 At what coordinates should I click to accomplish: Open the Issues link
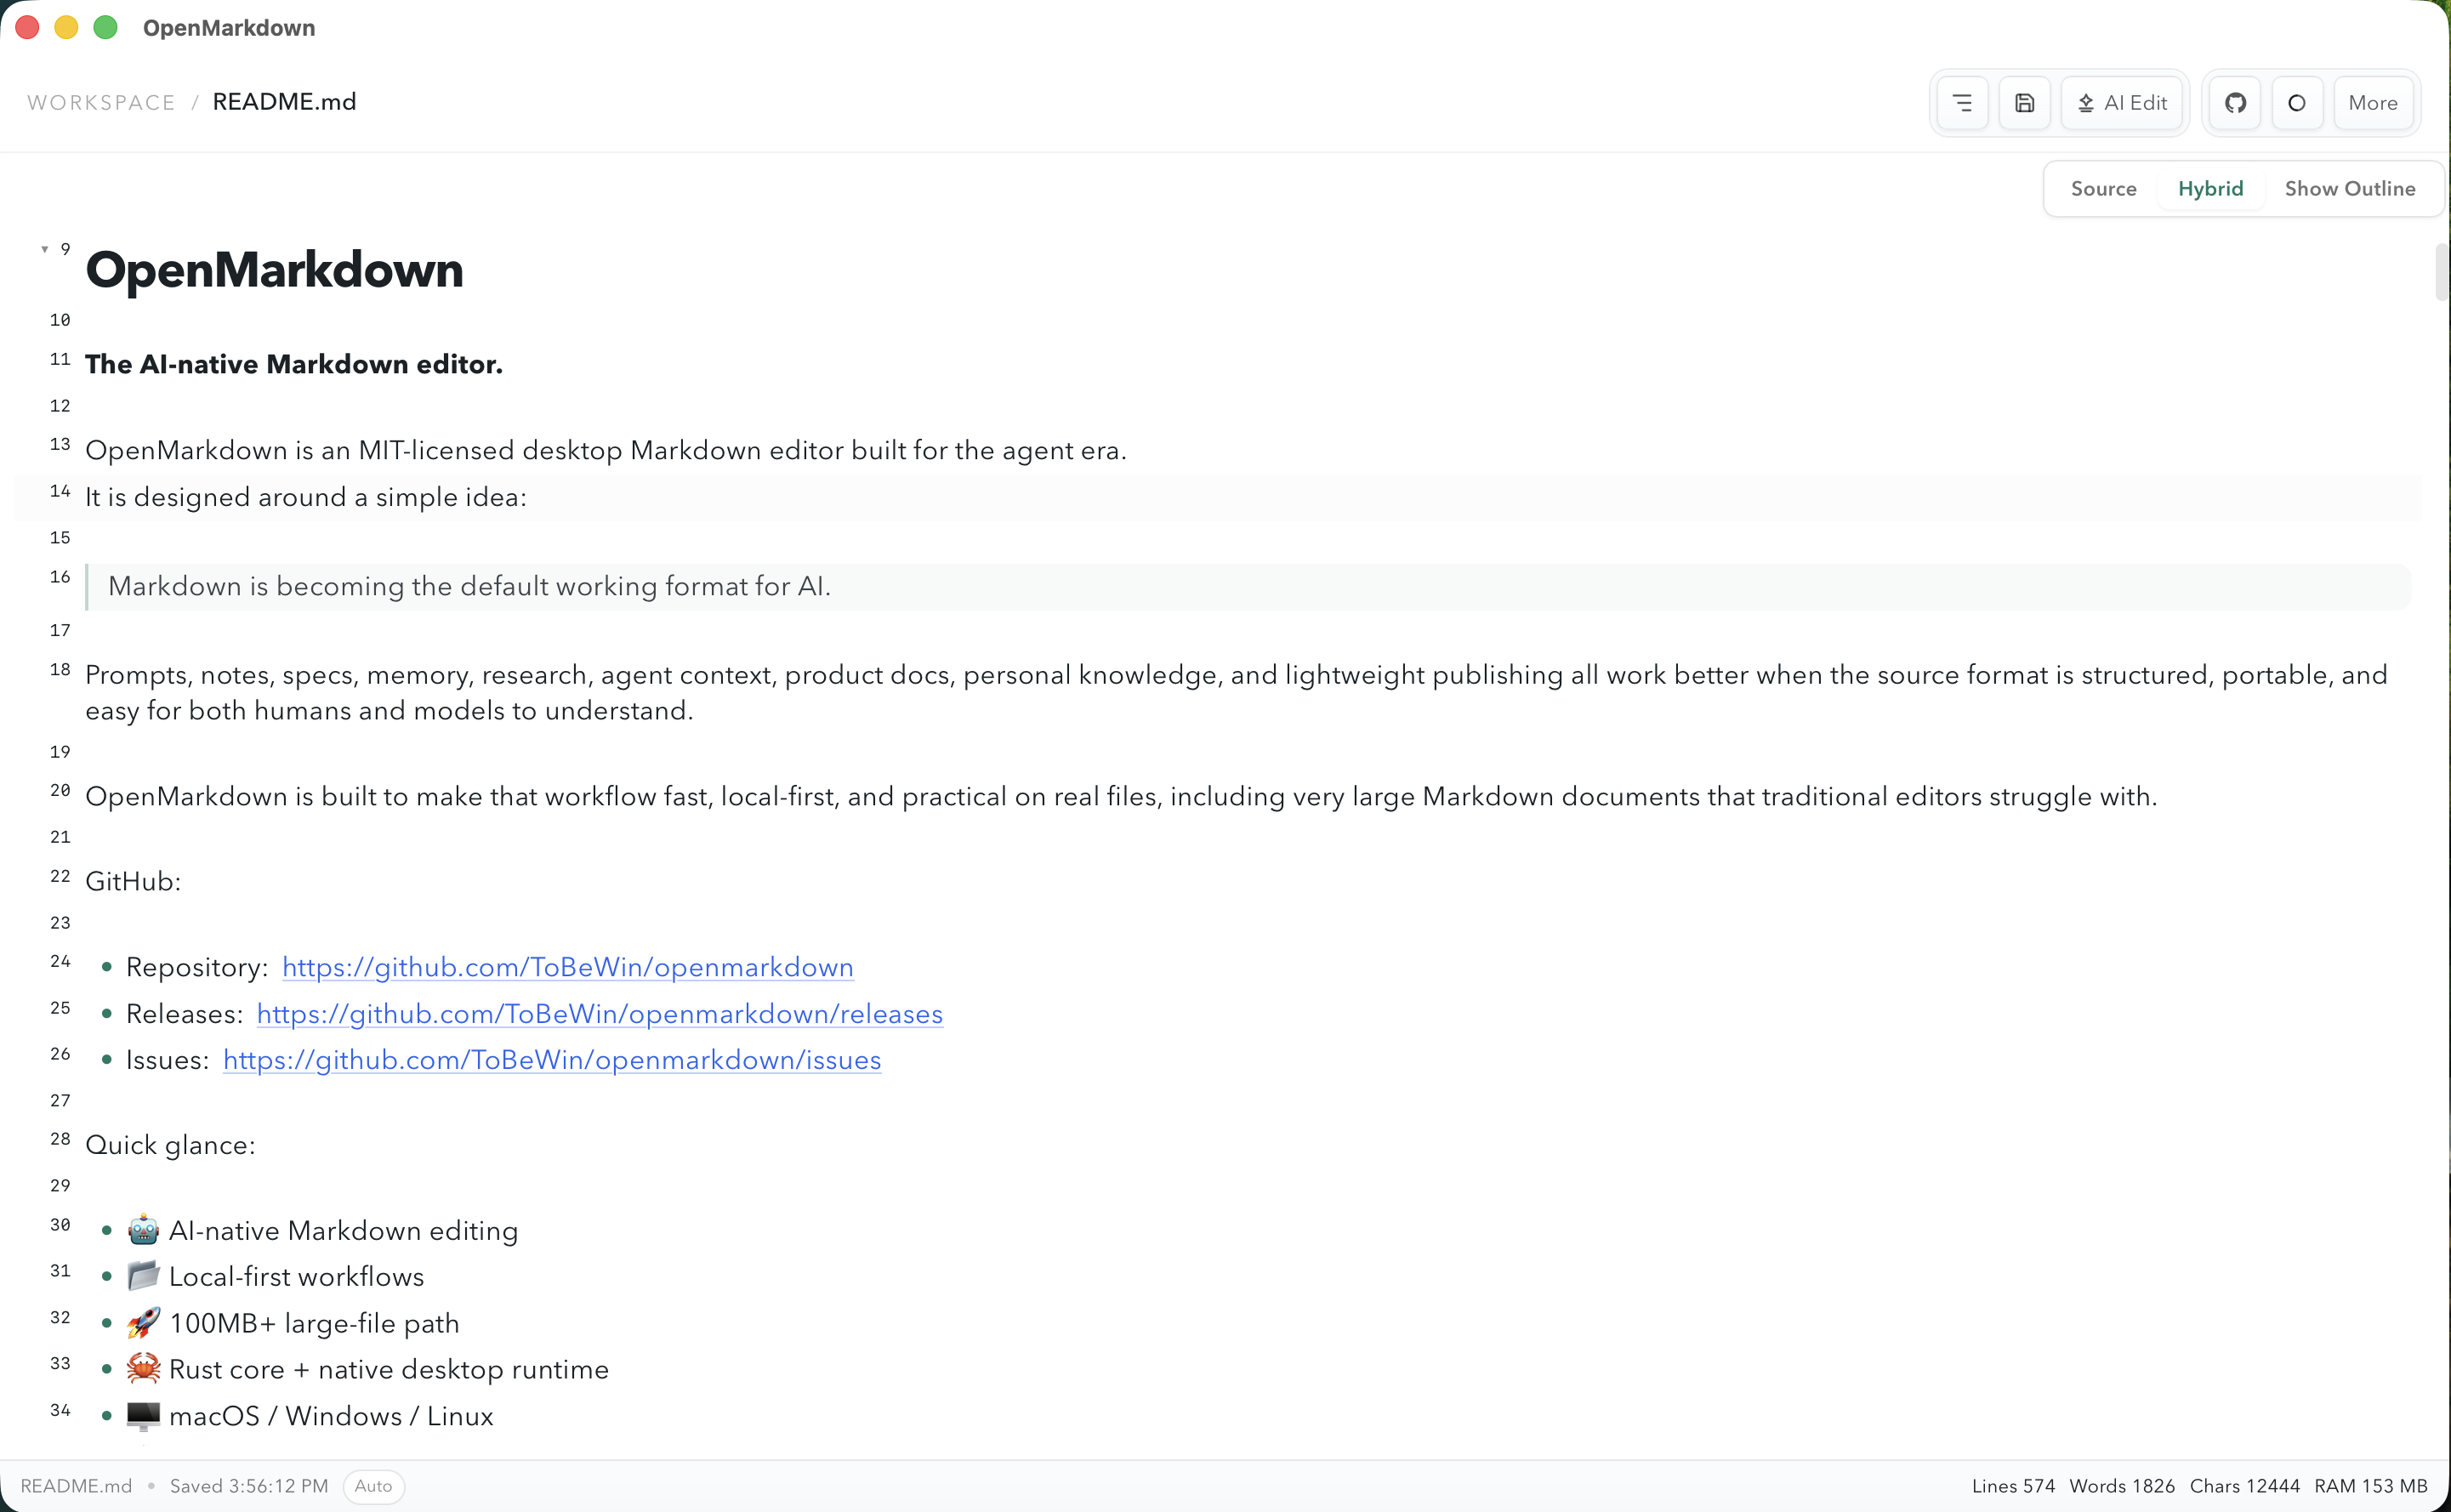pyautogui.click(x=551, y=1060)
